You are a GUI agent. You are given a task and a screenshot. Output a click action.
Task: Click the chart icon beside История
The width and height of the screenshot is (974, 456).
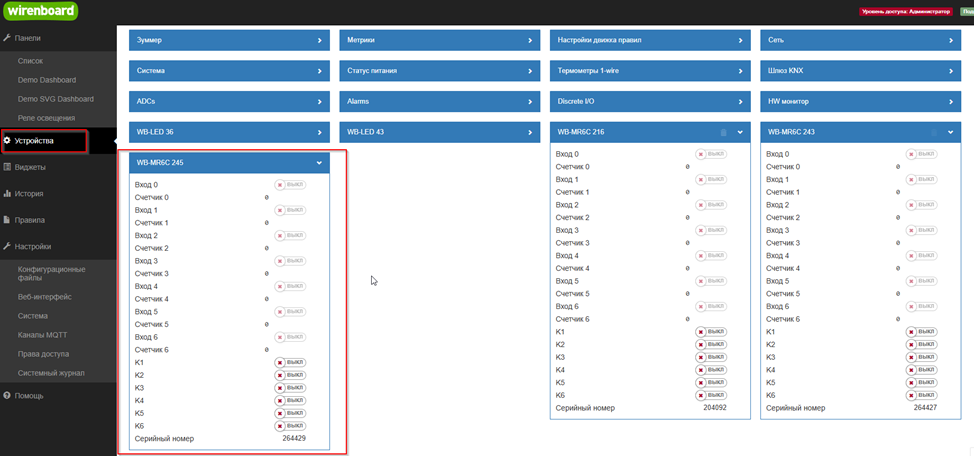coord(7,194)
